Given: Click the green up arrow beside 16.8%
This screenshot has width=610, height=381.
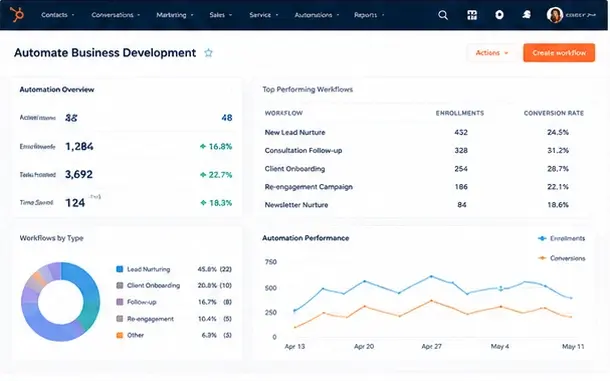Looking at the screenshot, I should point(203,146).
